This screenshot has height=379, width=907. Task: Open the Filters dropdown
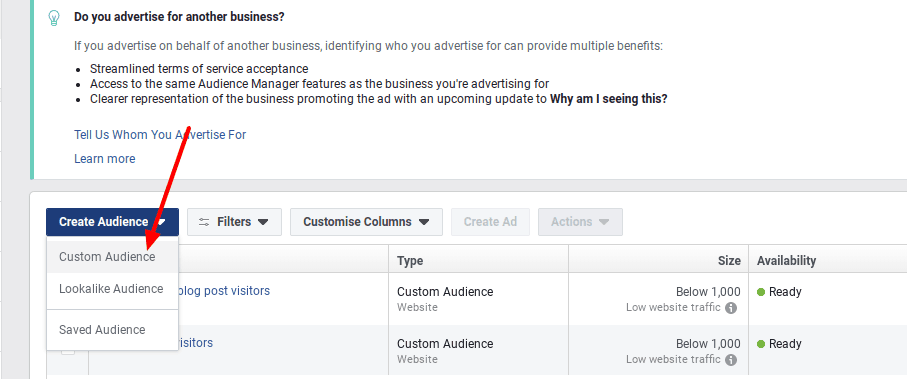click(x=234, y=222)
